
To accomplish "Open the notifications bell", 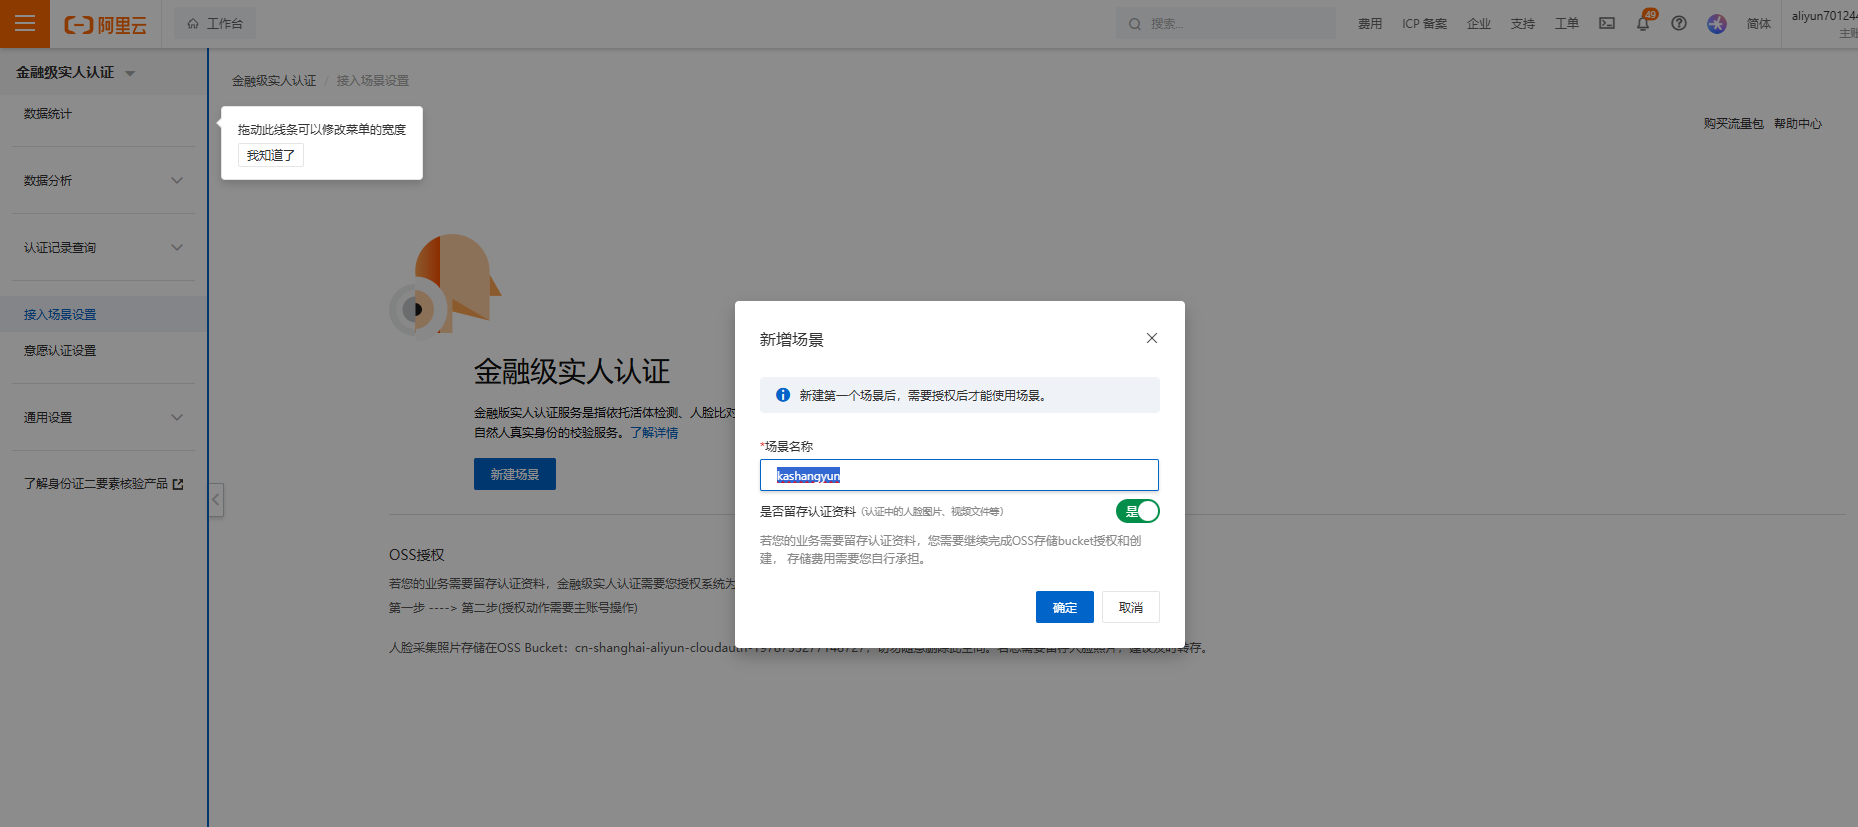I will click(1643, 24).
